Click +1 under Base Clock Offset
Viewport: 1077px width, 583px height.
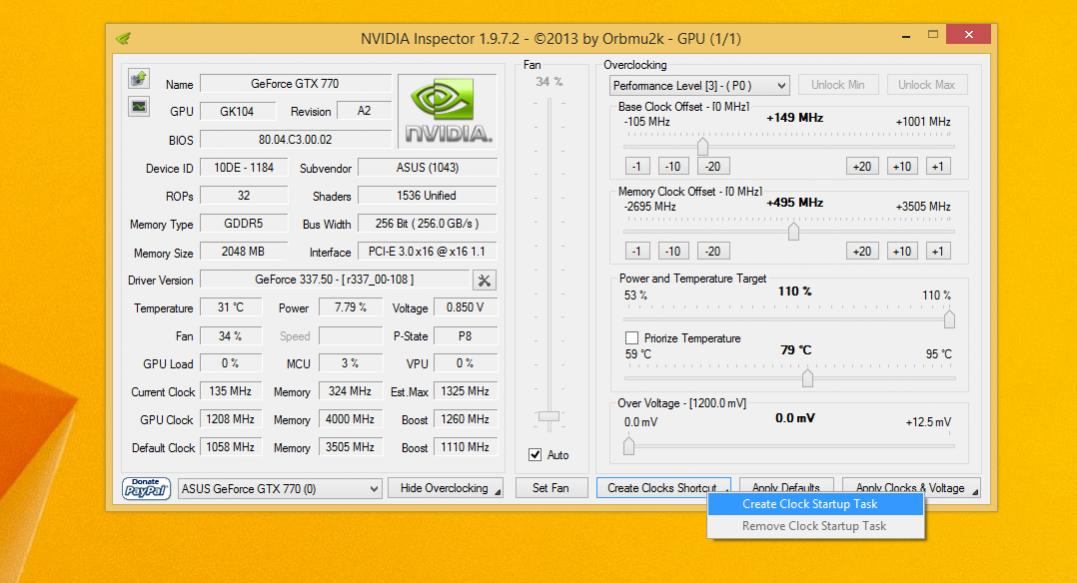tap(938, 166)
